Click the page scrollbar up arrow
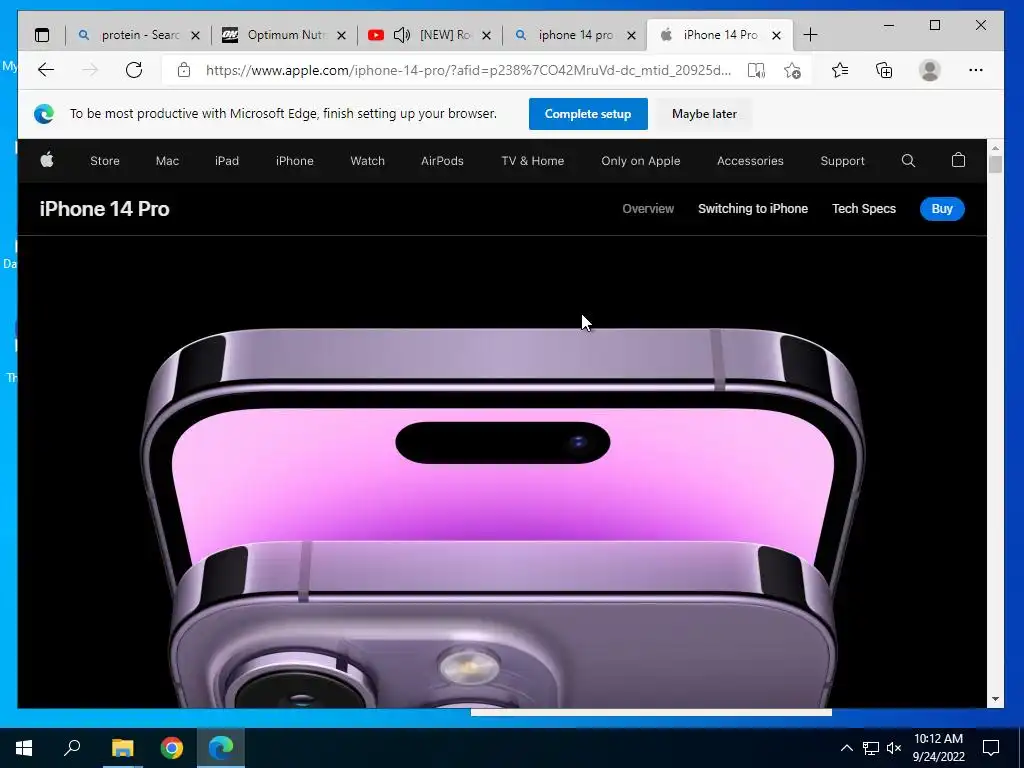Image resolution: width=1024 pixels, height=768 pixels. pos(995,146)
